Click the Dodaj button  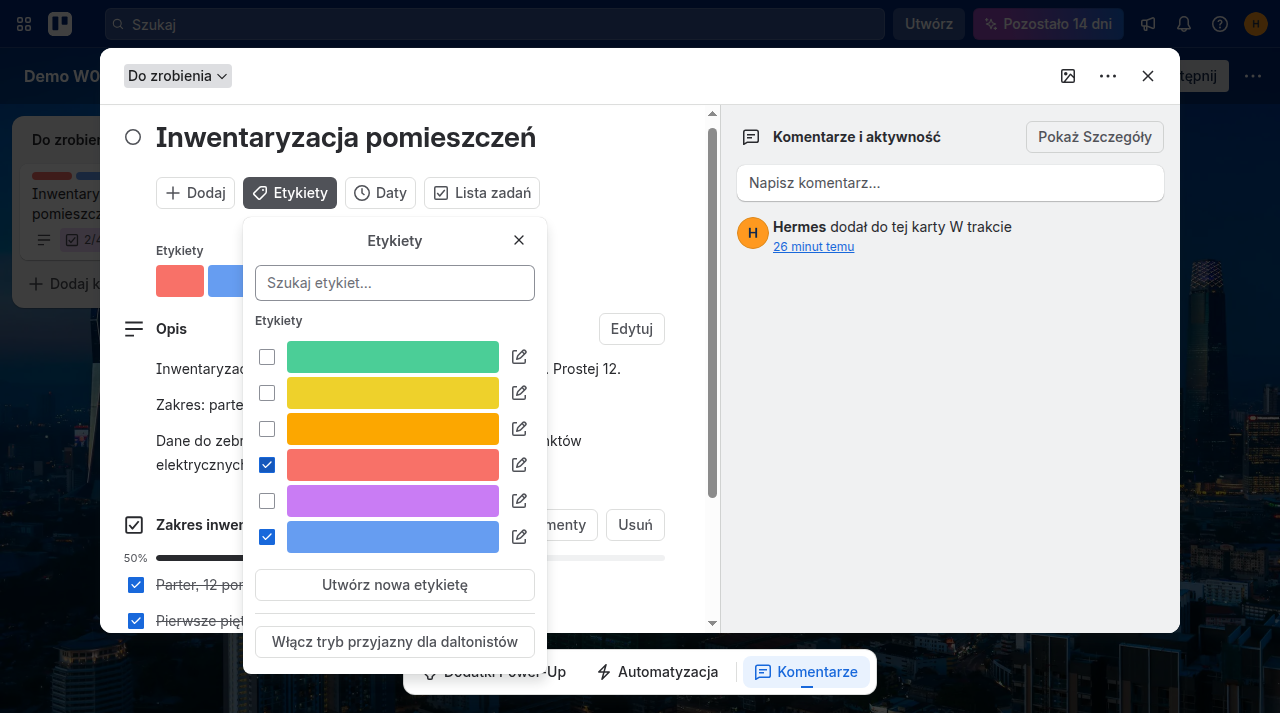(195, 193)
